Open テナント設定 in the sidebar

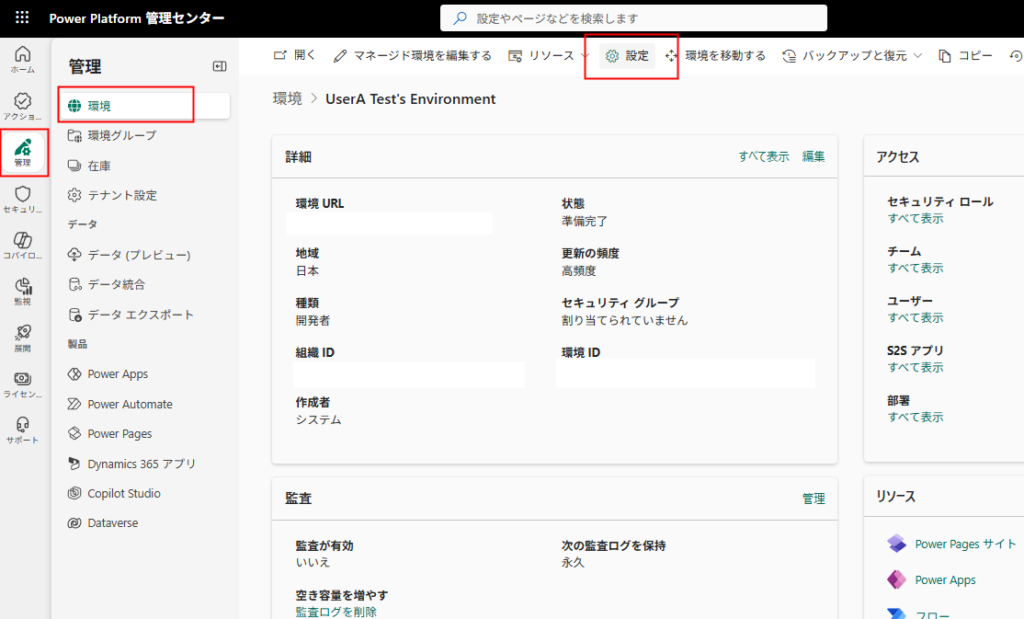pyautogui.click(x=122, y=195)
